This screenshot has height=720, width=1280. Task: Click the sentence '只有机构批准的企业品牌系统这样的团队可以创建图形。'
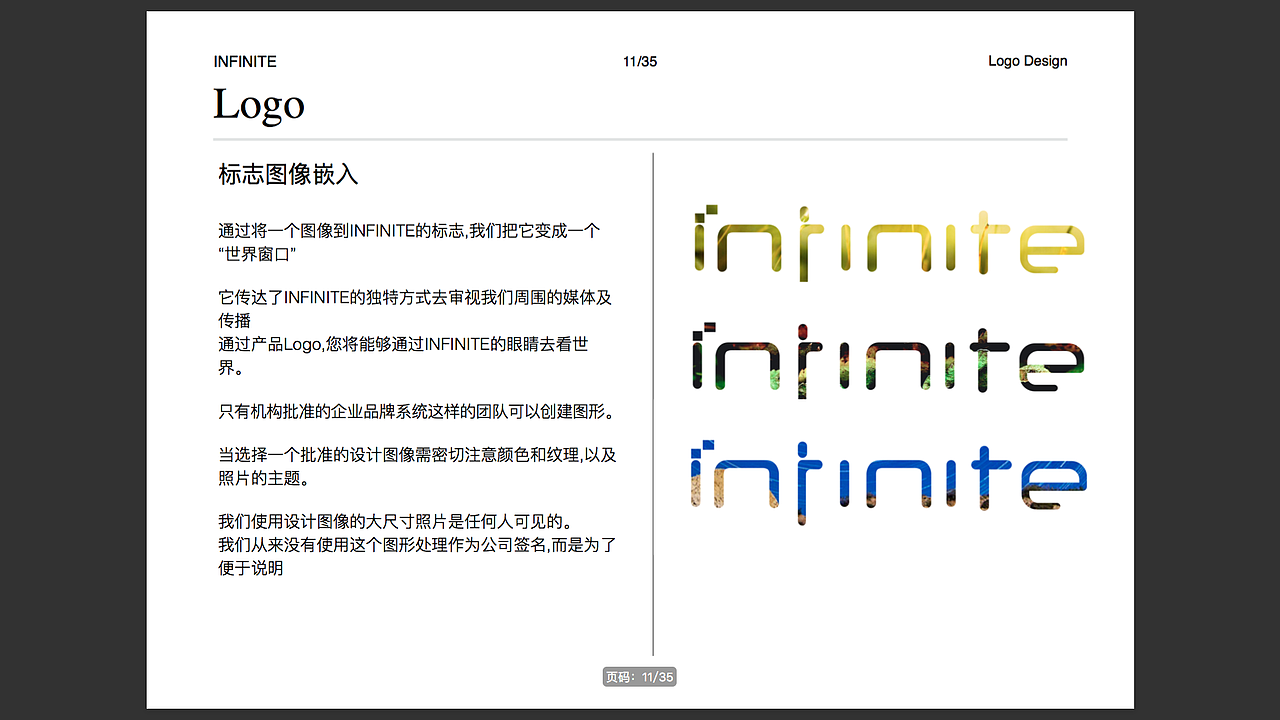416,411
